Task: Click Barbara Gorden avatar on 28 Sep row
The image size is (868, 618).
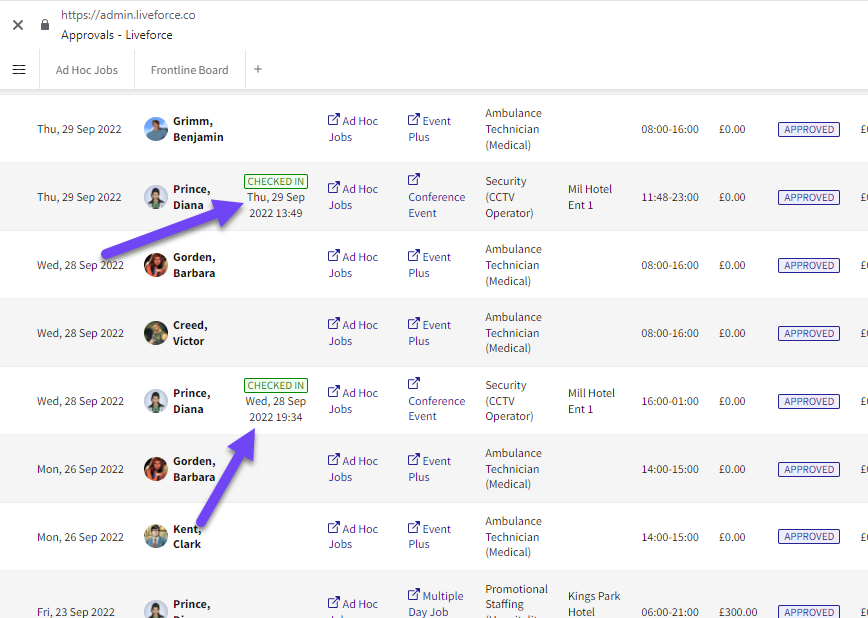Action: (x=156, y=265)
